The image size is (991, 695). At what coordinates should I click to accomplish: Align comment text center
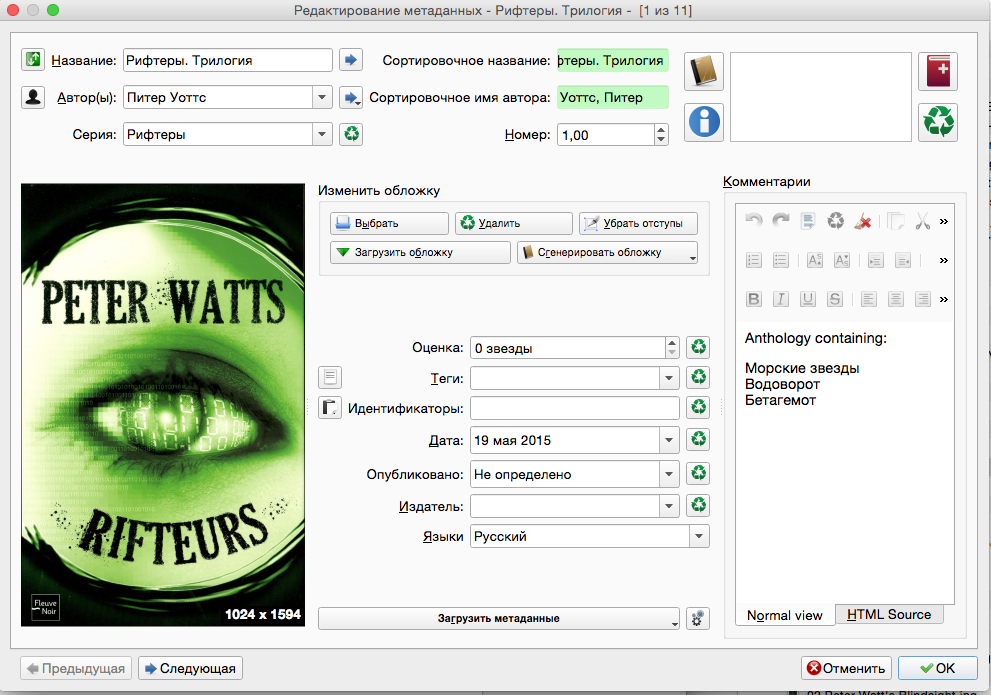(896, 299)
